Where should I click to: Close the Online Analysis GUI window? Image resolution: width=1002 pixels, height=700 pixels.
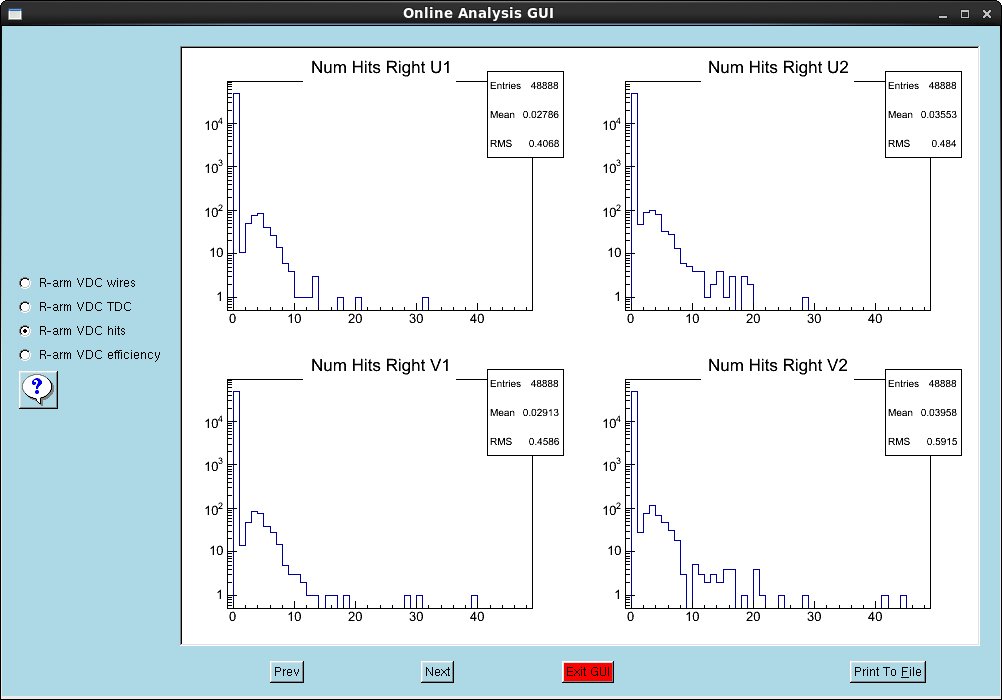(987, 14)
